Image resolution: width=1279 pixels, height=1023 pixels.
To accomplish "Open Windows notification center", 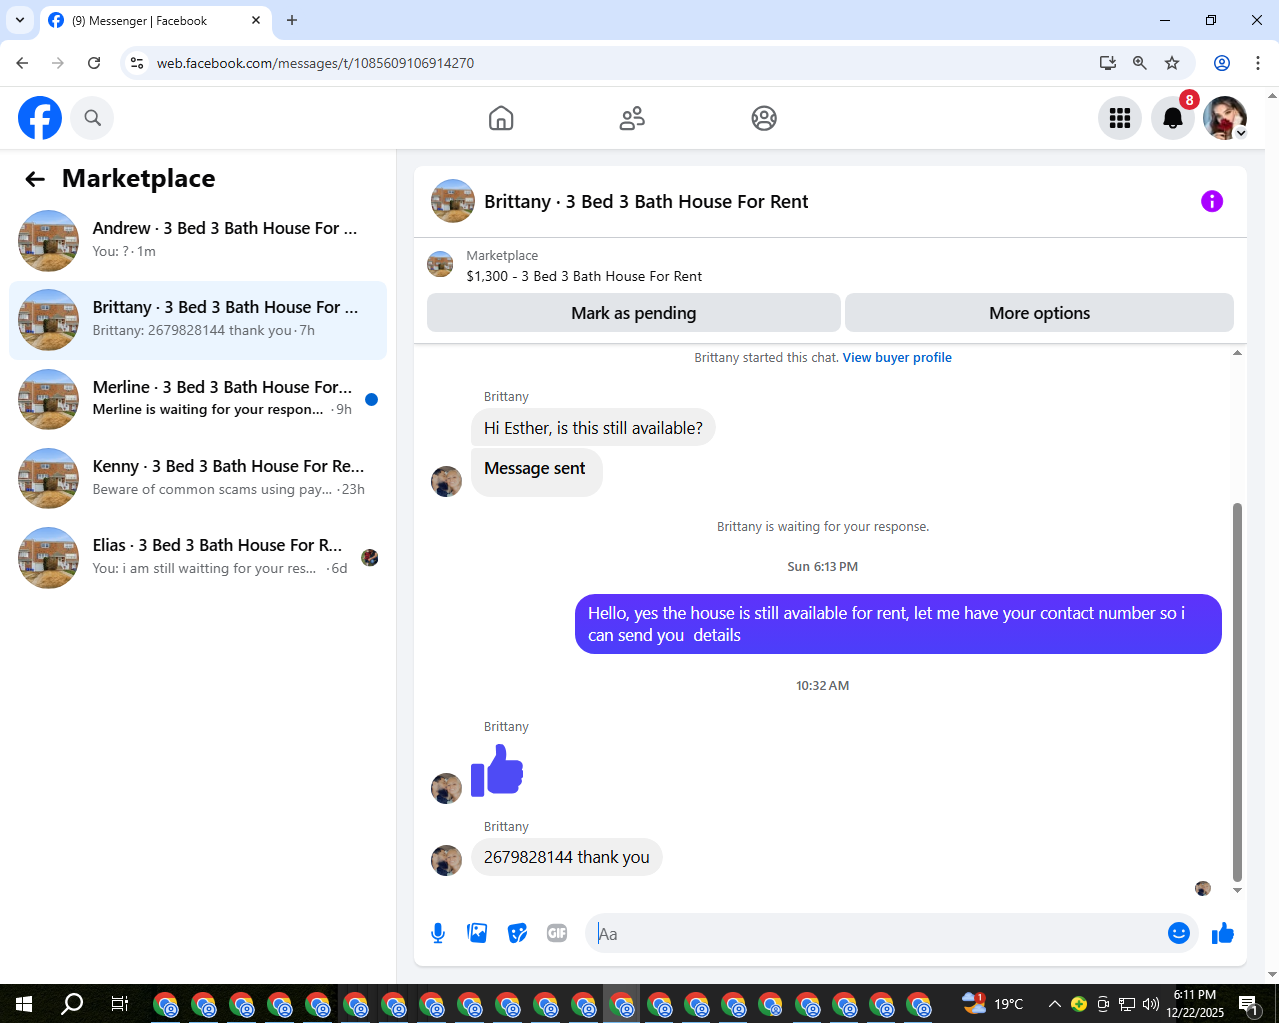I will pyautogui.click(x=1249, y=1003).
